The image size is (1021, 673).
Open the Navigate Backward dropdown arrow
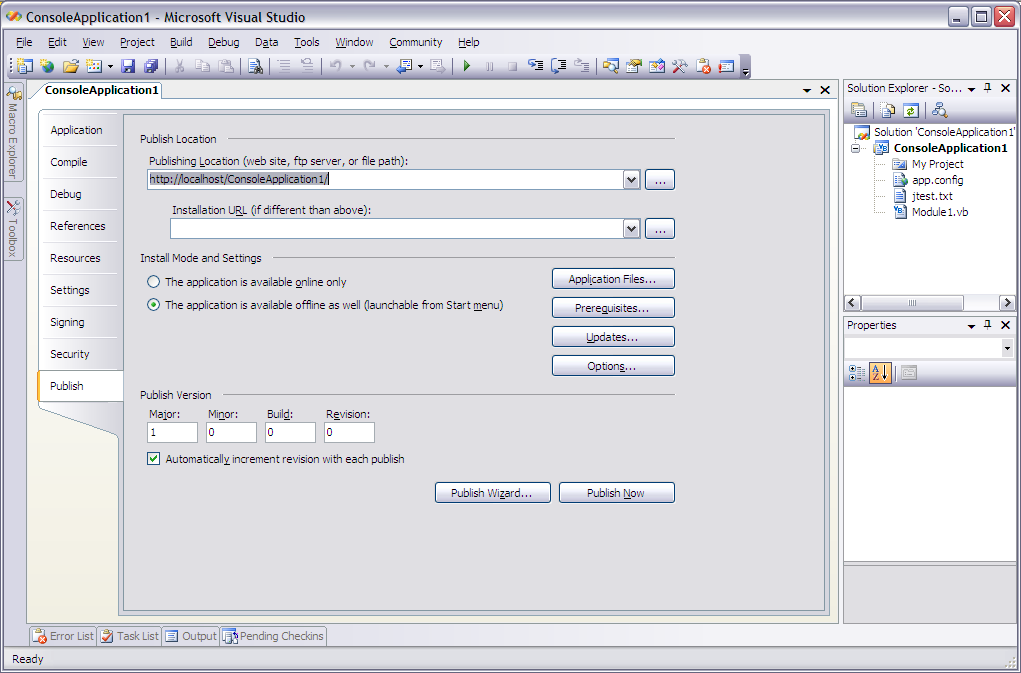tap(421, 66)
